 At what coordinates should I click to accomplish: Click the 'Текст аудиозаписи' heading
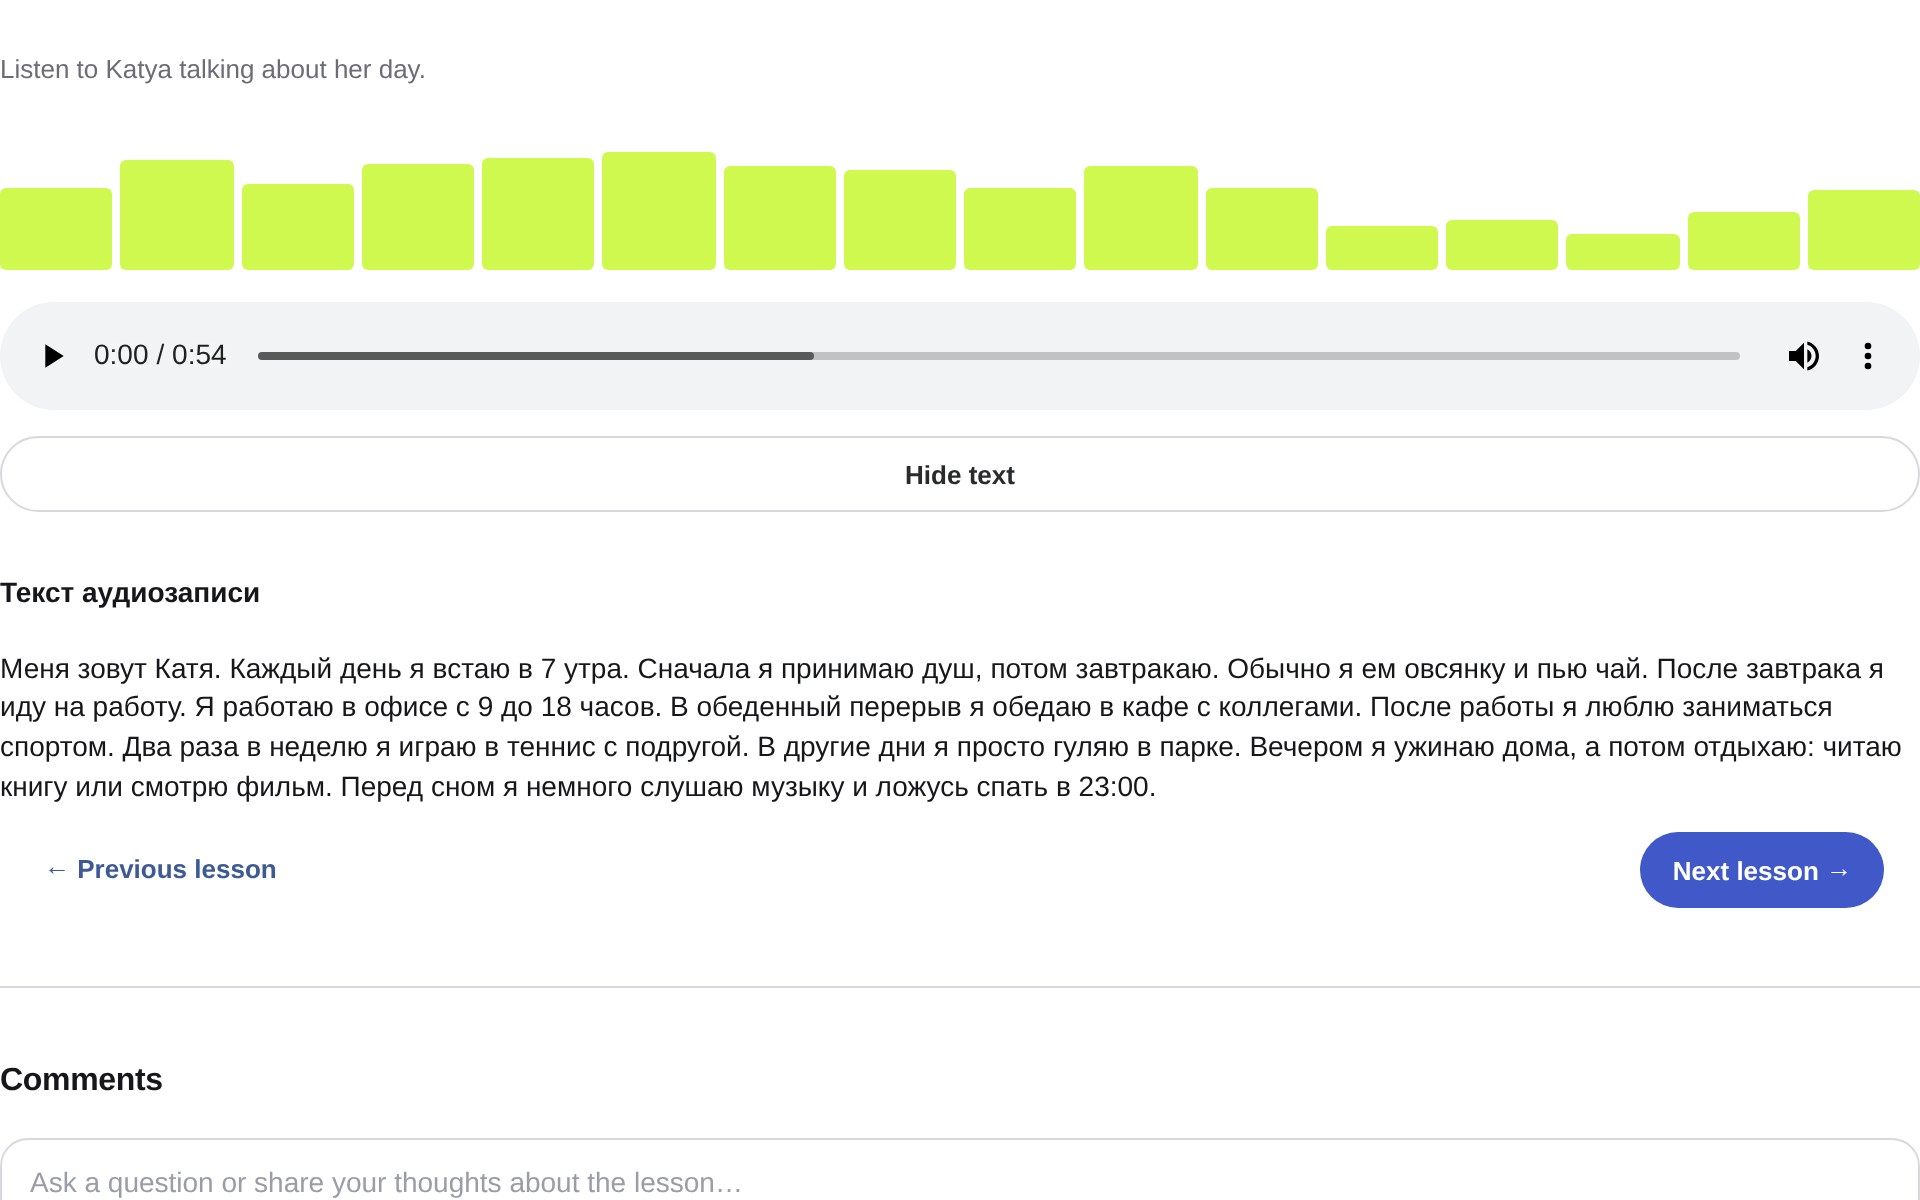coord(130,593)
